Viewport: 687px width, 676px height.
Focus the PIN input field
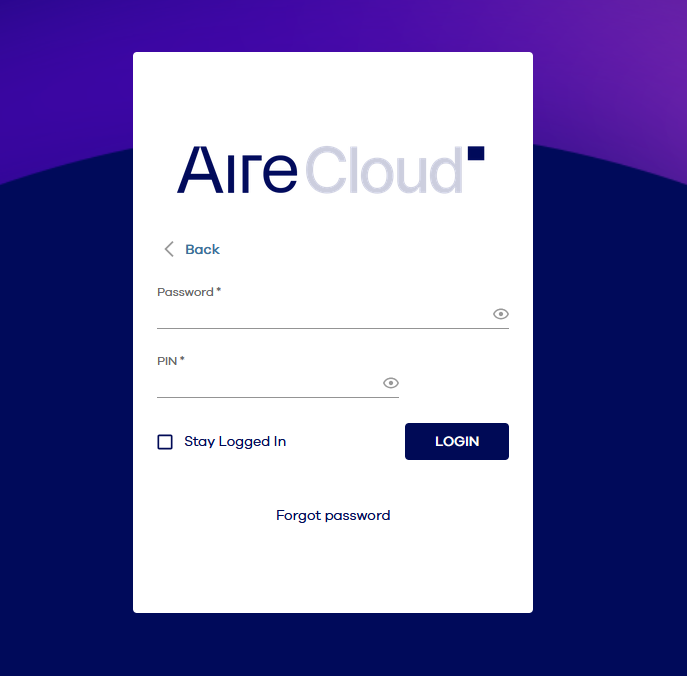[267, 383]
